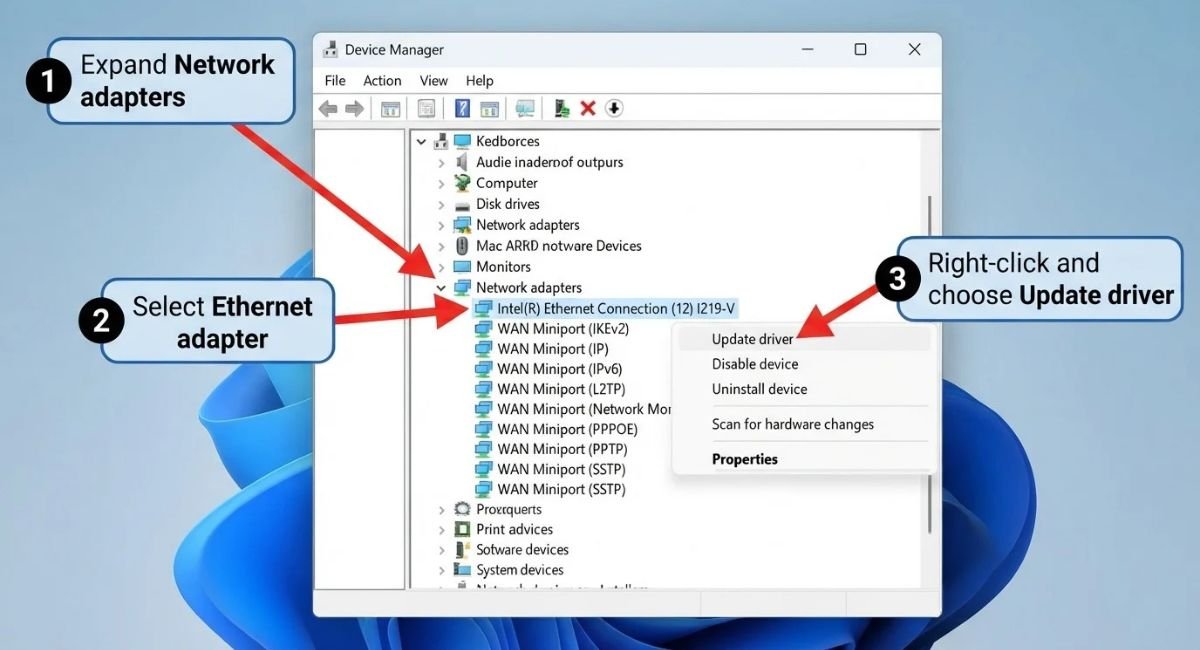
Task: Click the Disk drives icon
Action: coord(462,204)
